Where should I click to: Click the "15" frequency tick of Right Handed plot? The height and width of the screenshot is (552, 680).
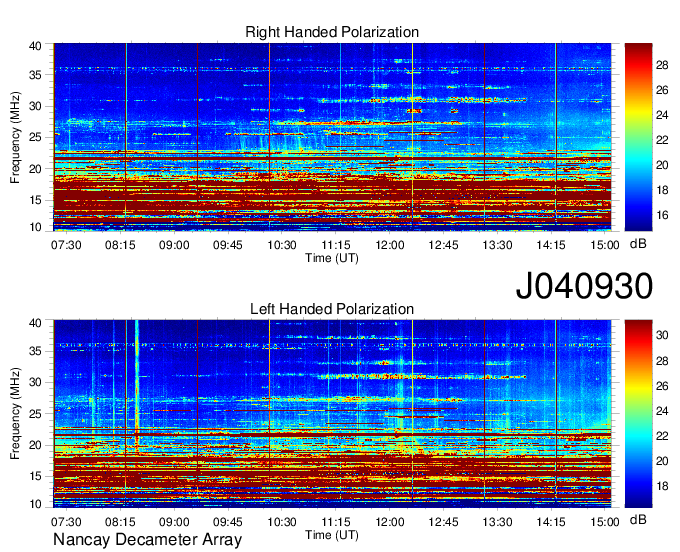tap(35, 200)
